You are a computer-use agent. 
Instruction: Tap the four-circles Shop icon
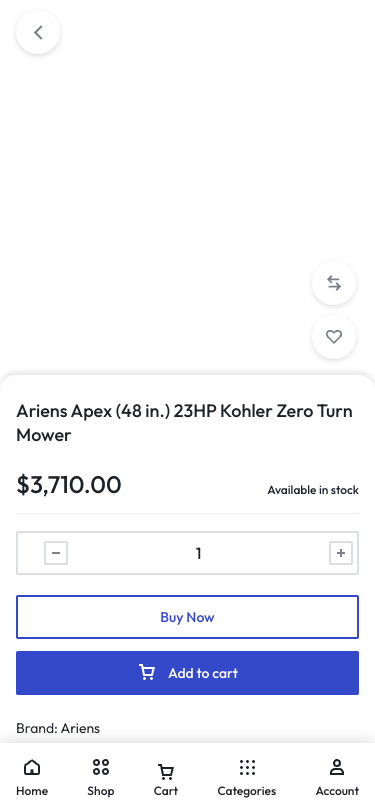(100, 767)
